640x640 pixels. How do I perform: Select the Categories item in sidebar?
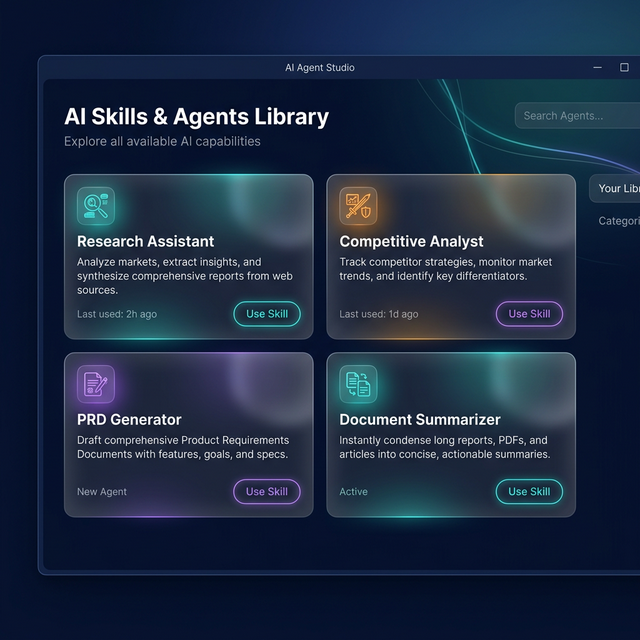[619, 221]
